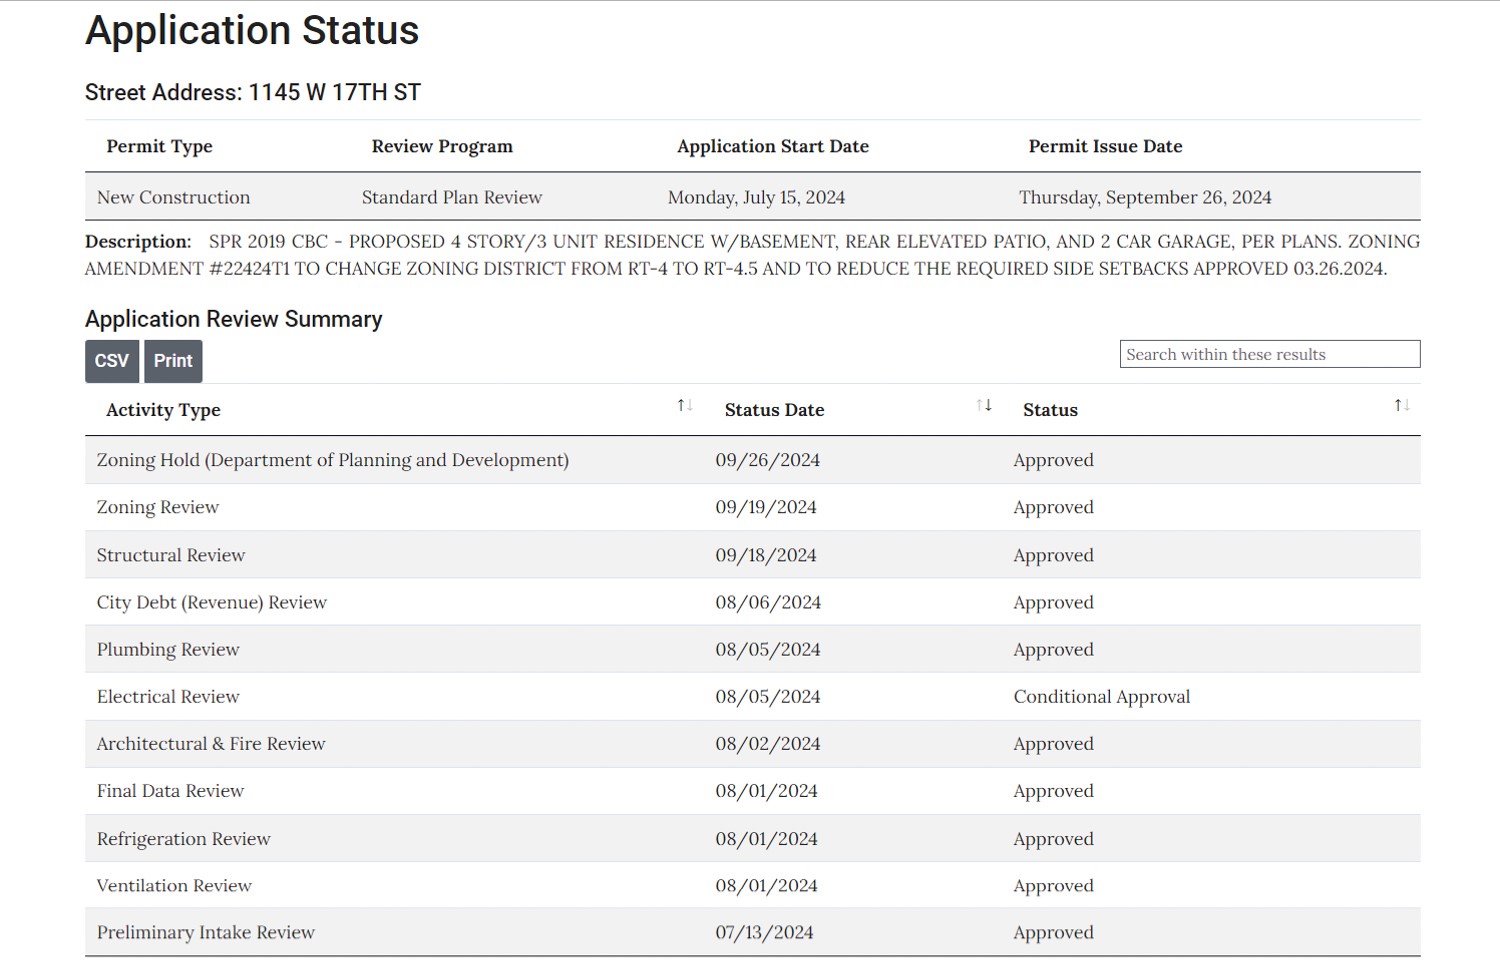The image size is (1500, 971).
Task: Click the New Construction permit type cell
Action: [x=174, y=197]
